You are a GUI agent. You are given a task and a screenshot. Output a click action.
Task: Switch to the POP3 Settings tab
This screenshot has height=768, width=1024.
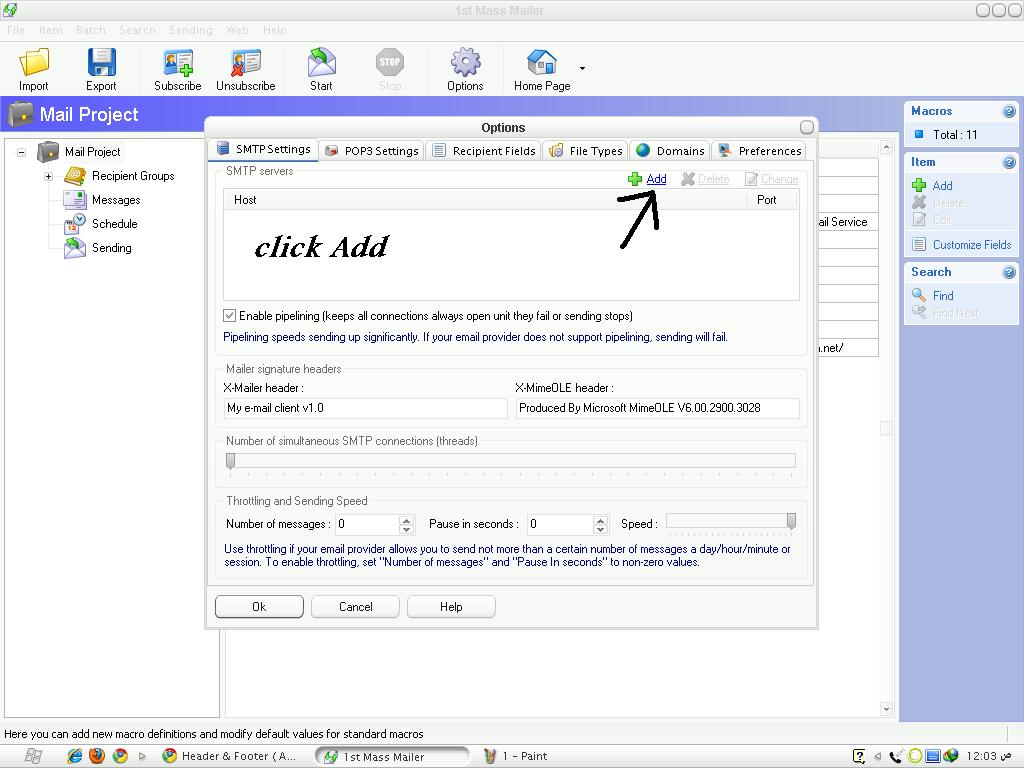tap(372, 151)
